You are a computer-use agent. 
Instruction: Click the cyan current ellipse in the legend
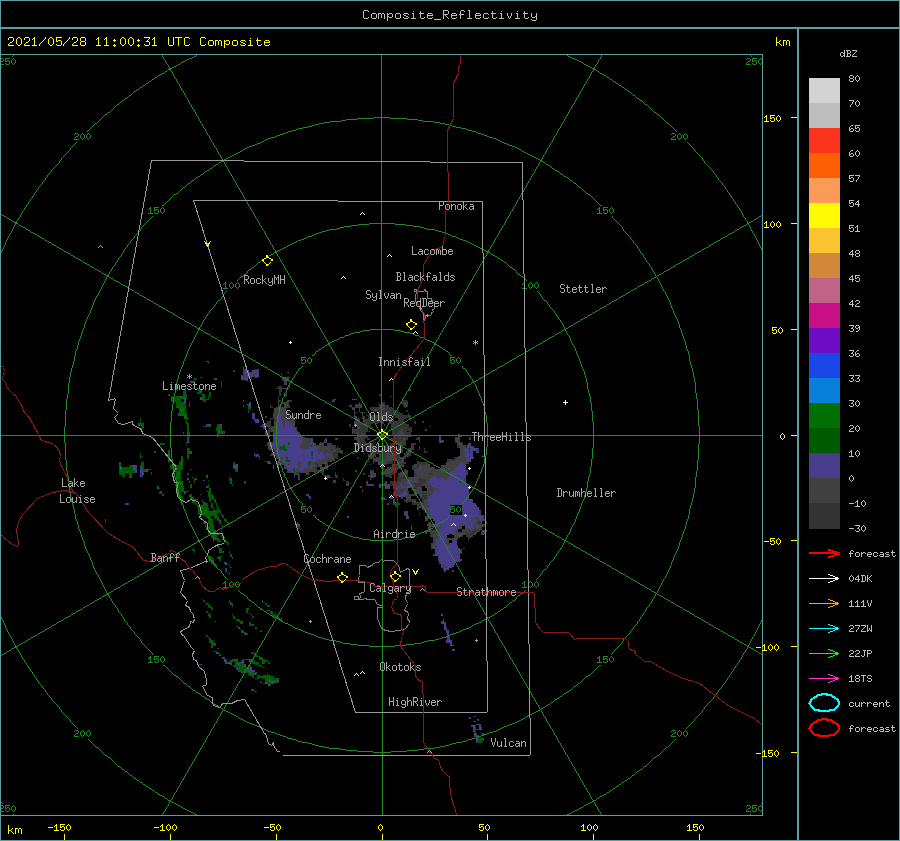tap(824, 703)
